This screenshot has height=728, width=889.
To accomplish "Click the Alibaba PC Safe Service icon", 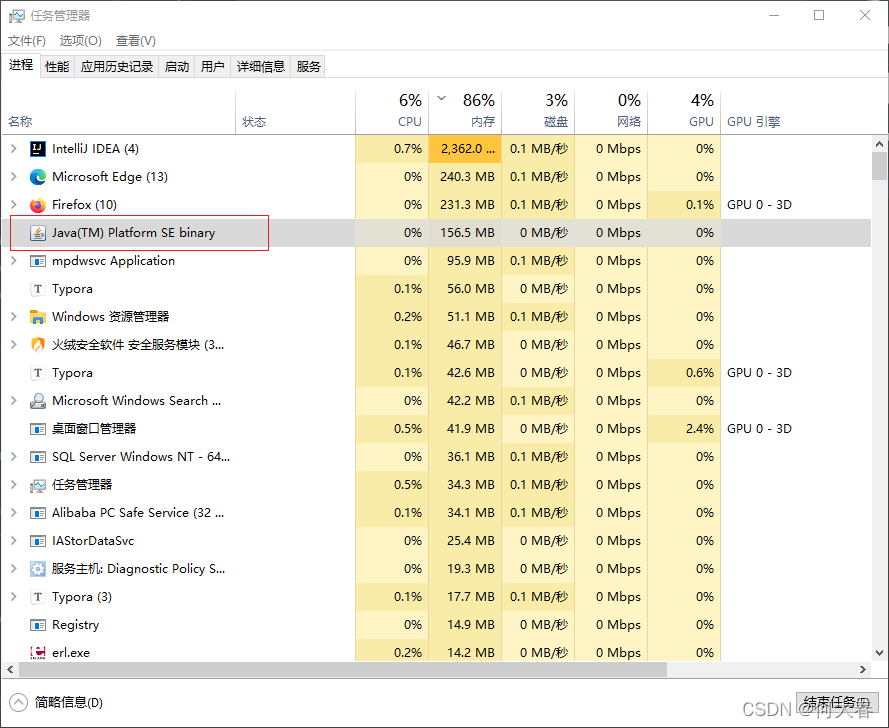I will [x=37, y=513].
